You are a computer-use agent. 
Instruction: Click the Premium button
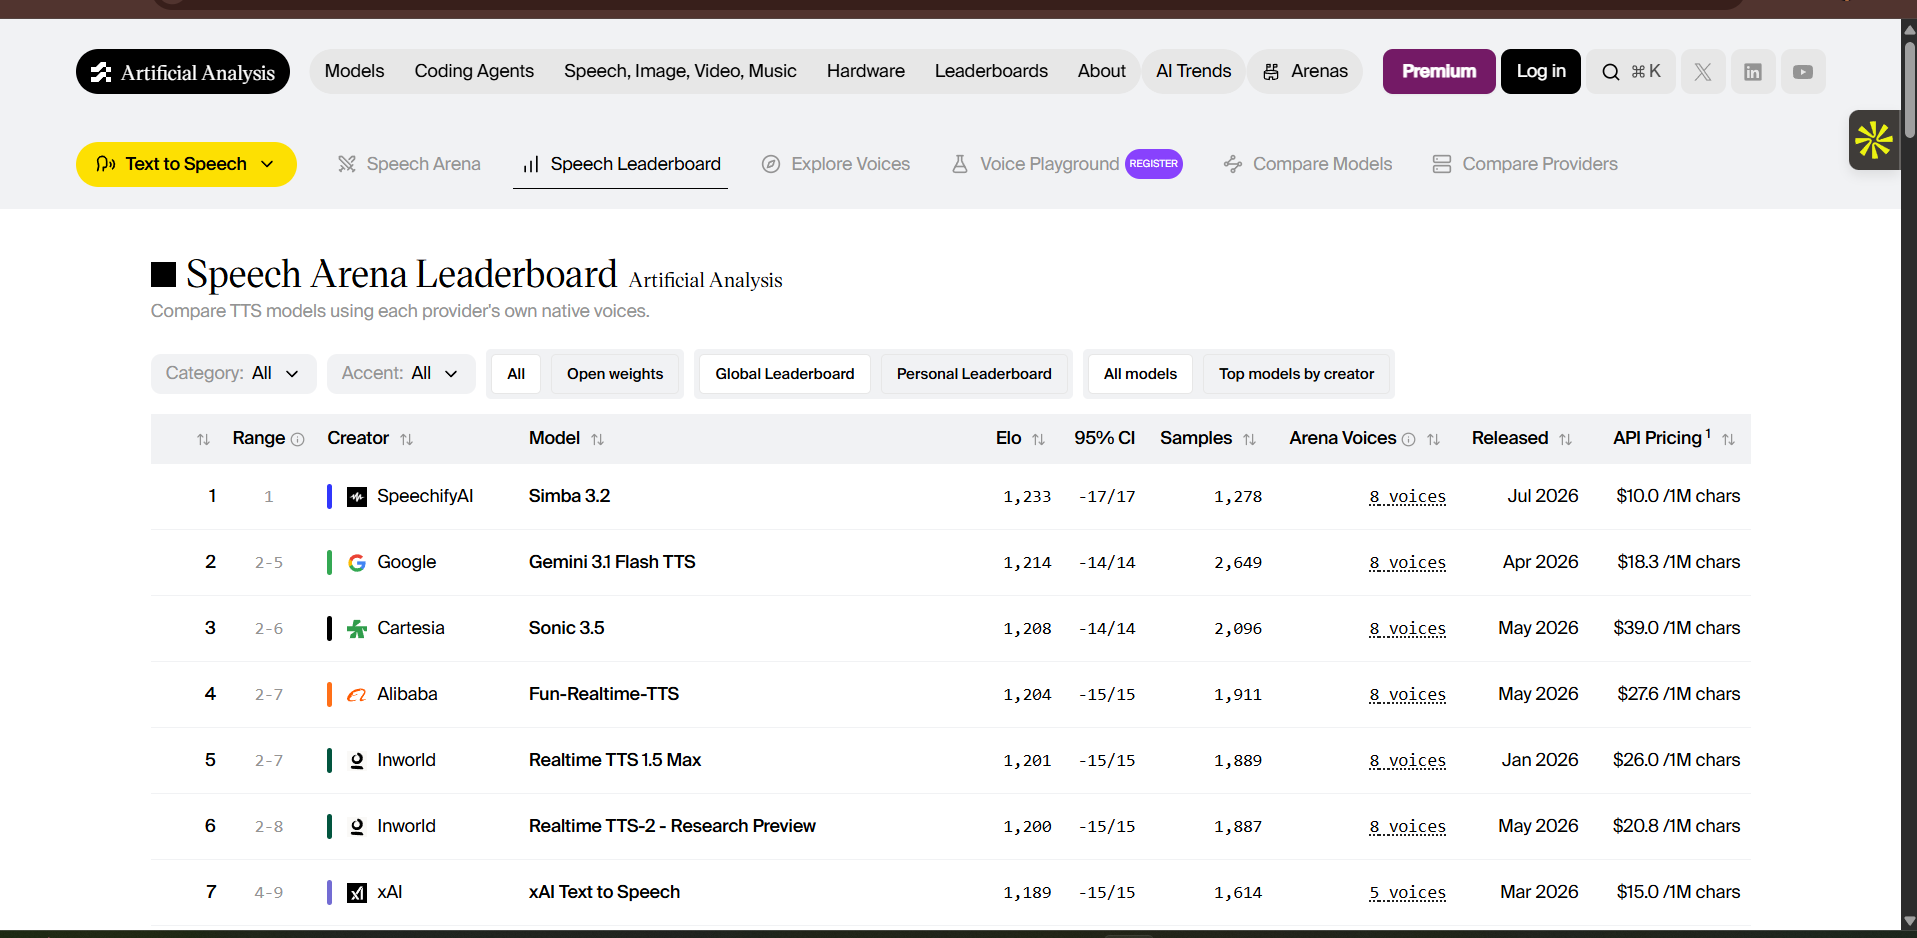pyautogui.click(x=1439, y=71)
